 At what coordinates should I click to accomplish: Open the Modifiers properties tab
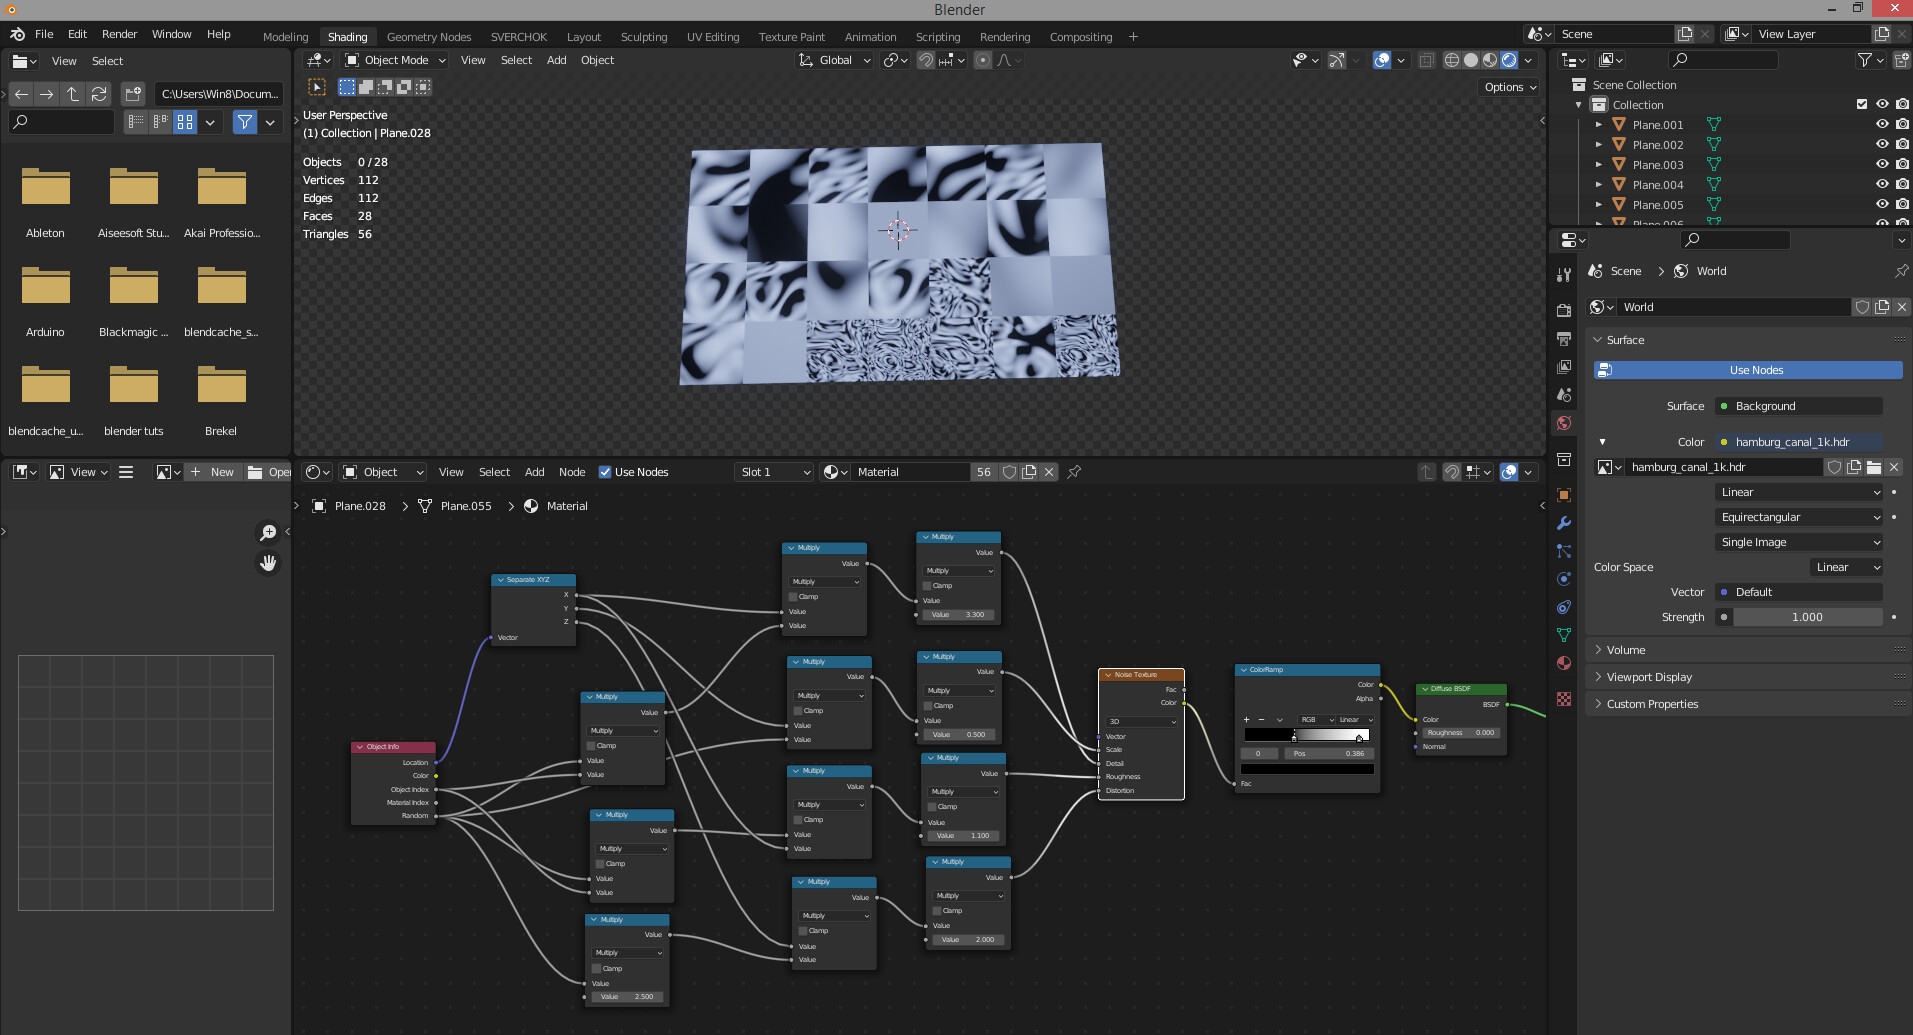click(x=1564, y=523)
